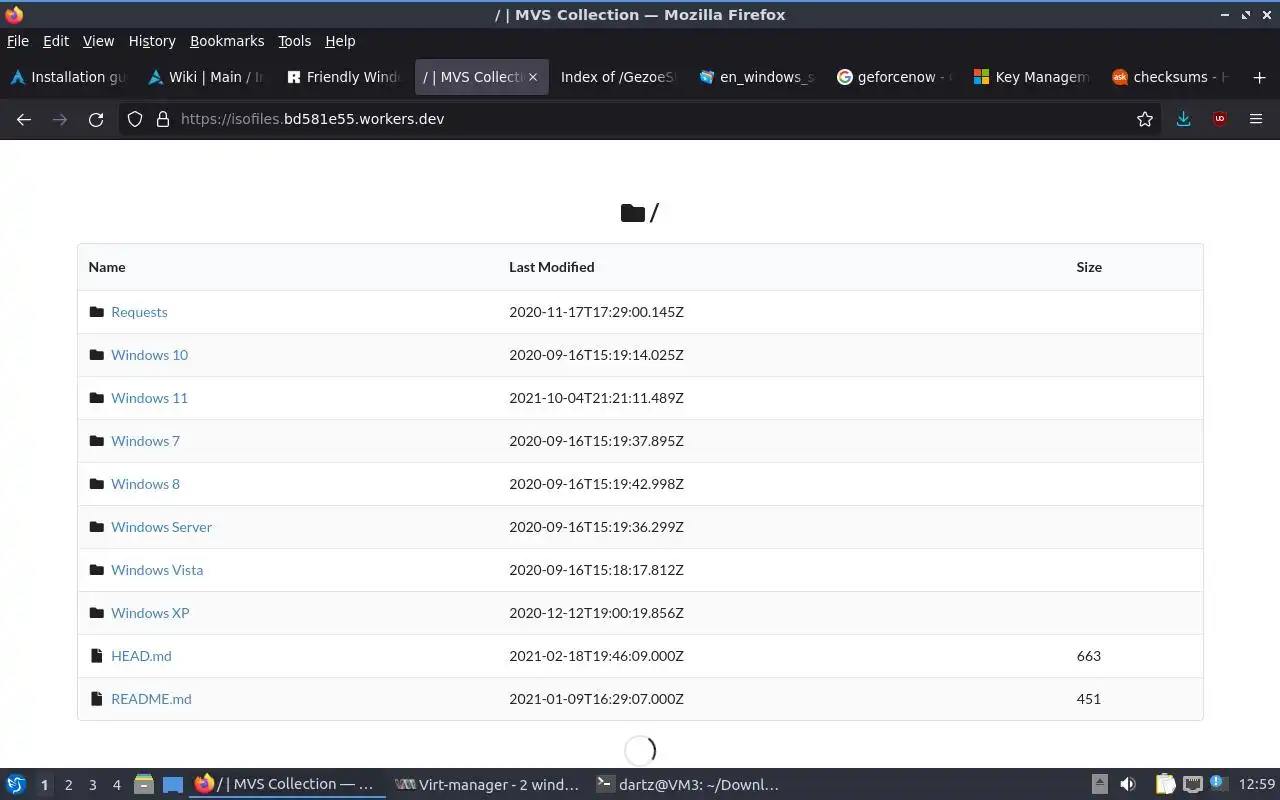Open the Help menu
1280x800 pixels.
pos(340,41)
